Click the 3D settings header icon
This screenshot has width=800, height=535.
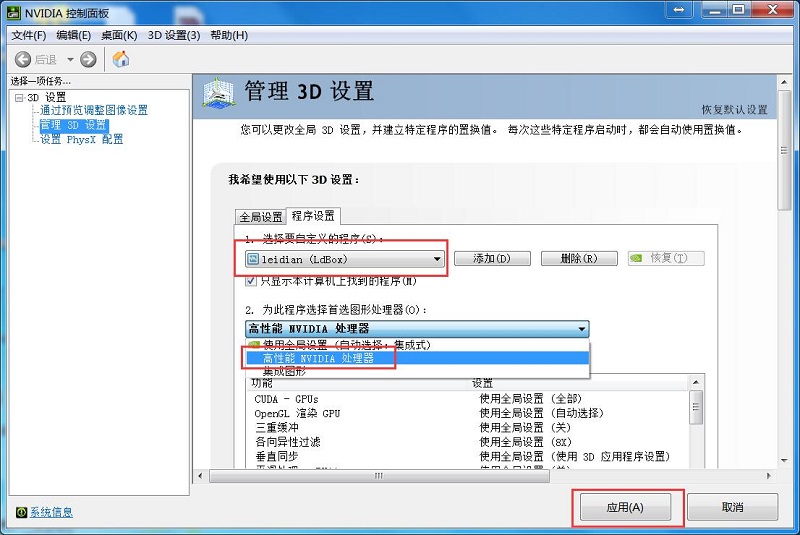point(218,93)
